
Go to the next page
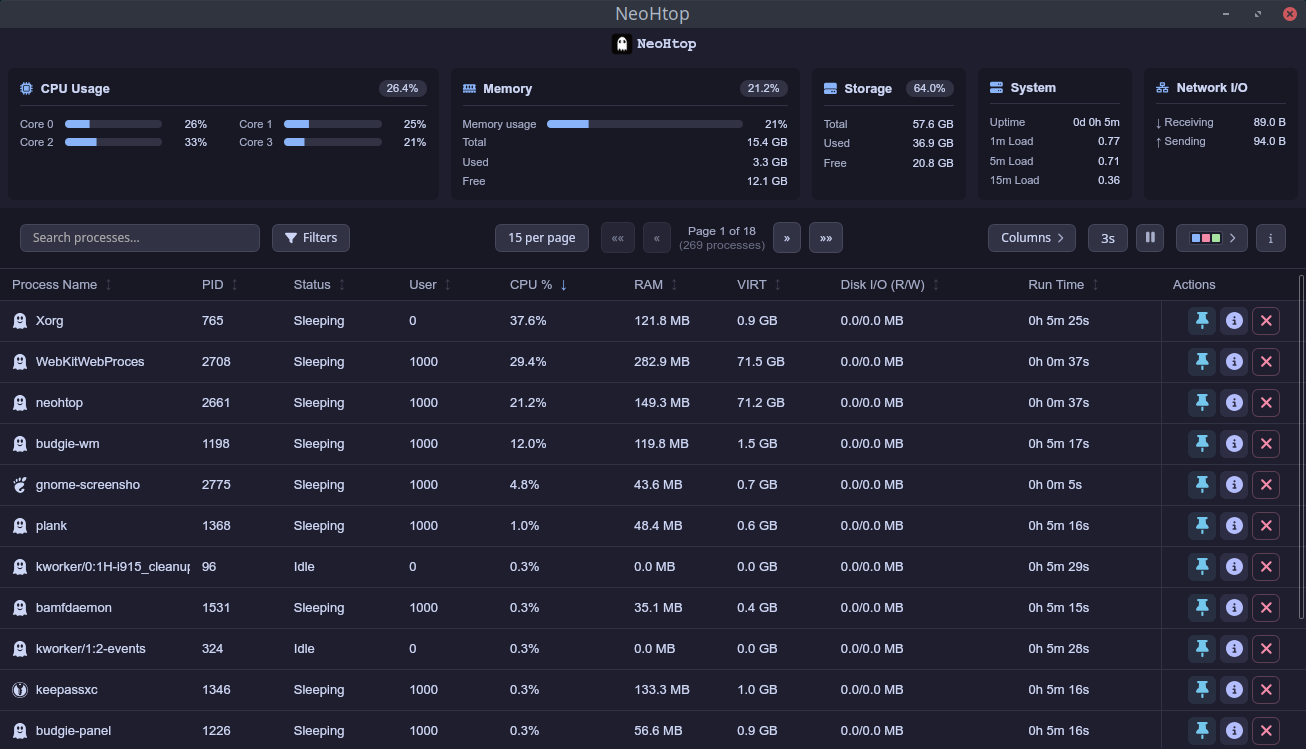(x=787, y=238)
